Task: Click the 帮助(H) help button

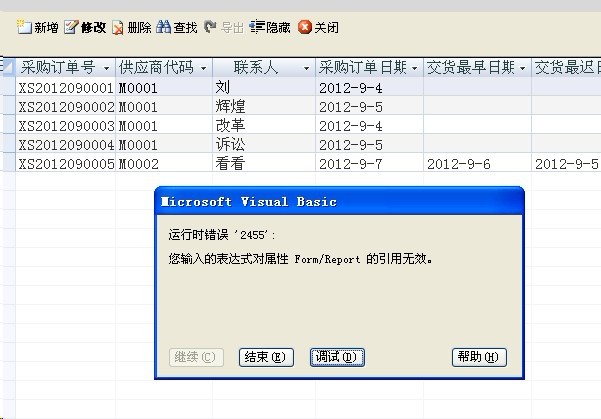Action: (479, 357)
